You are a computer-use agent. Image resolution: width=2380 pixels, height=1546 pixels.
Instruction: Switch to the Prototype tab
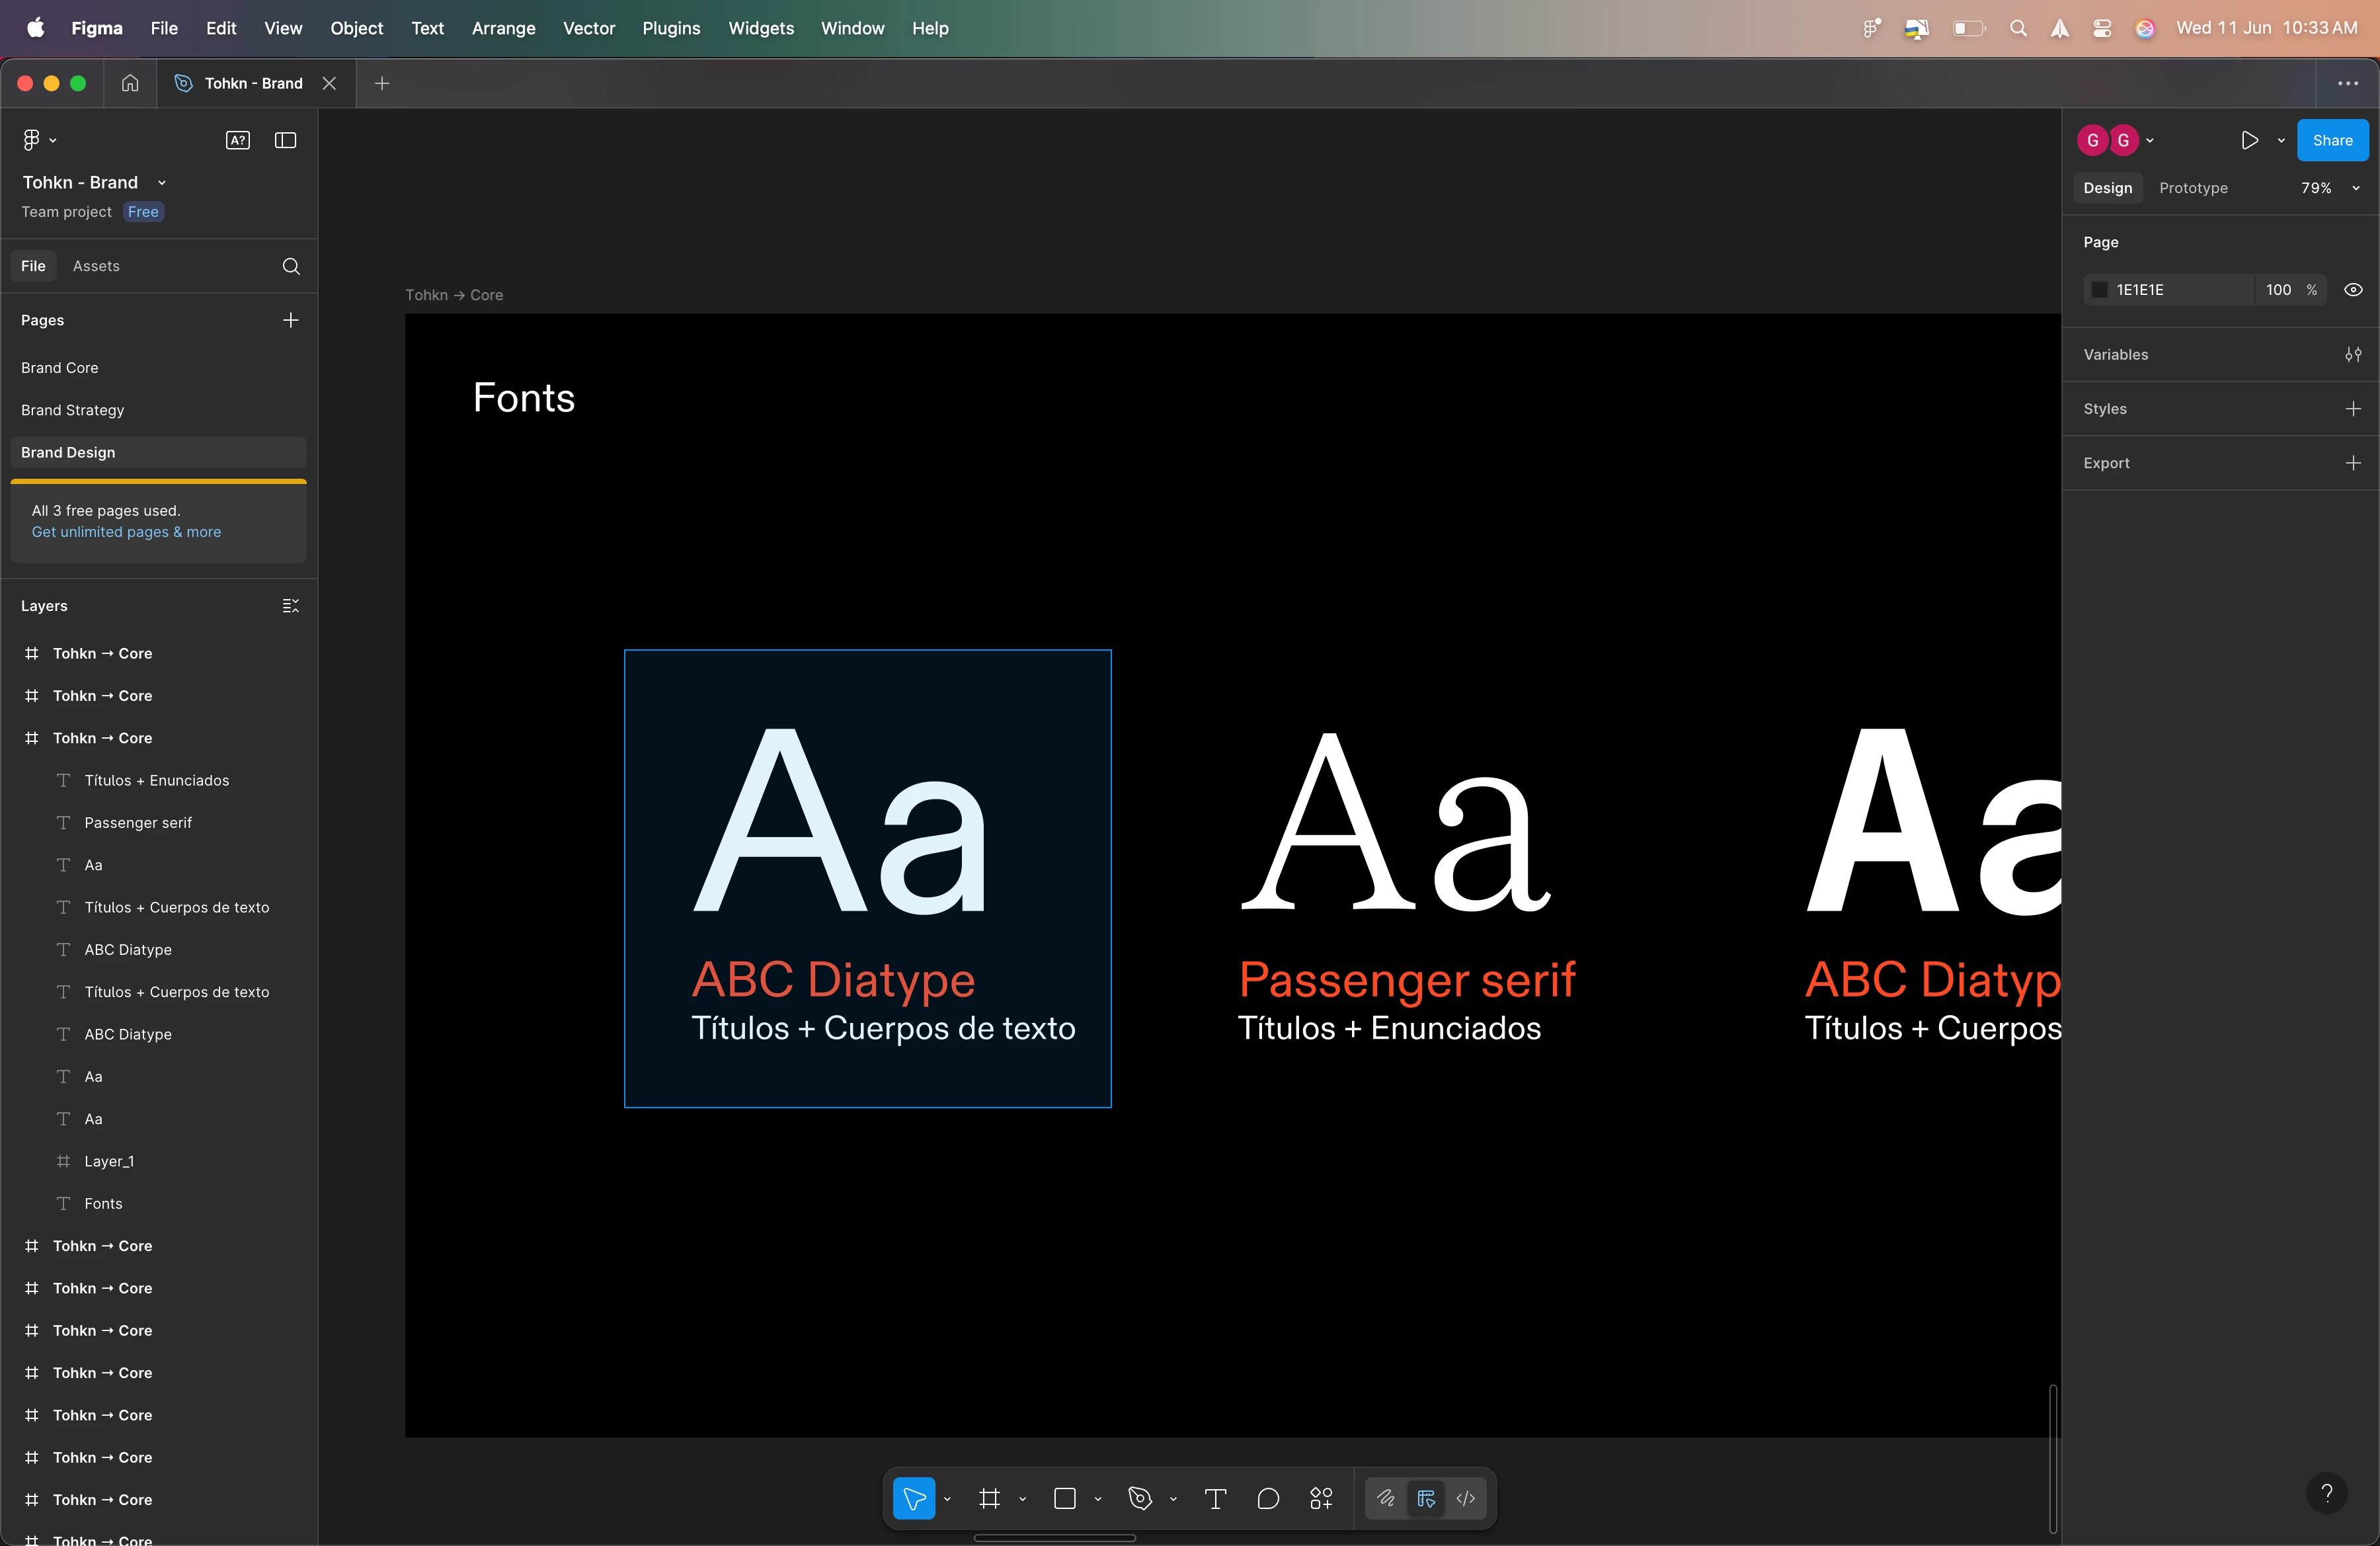click(2193, 188)
